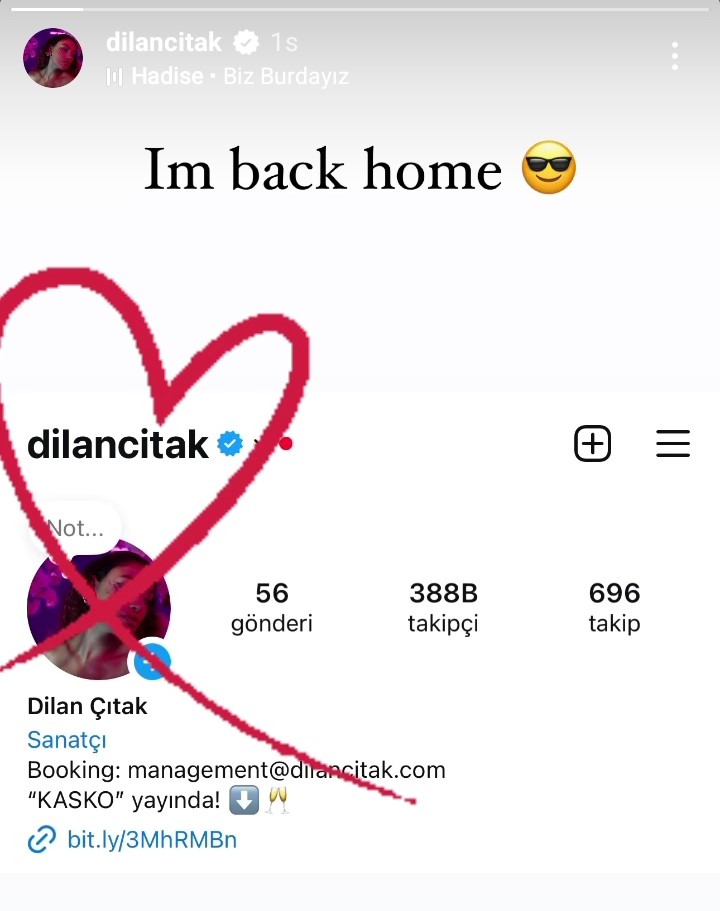Tap the down-arrow emoji in bio

pos(244,800)
